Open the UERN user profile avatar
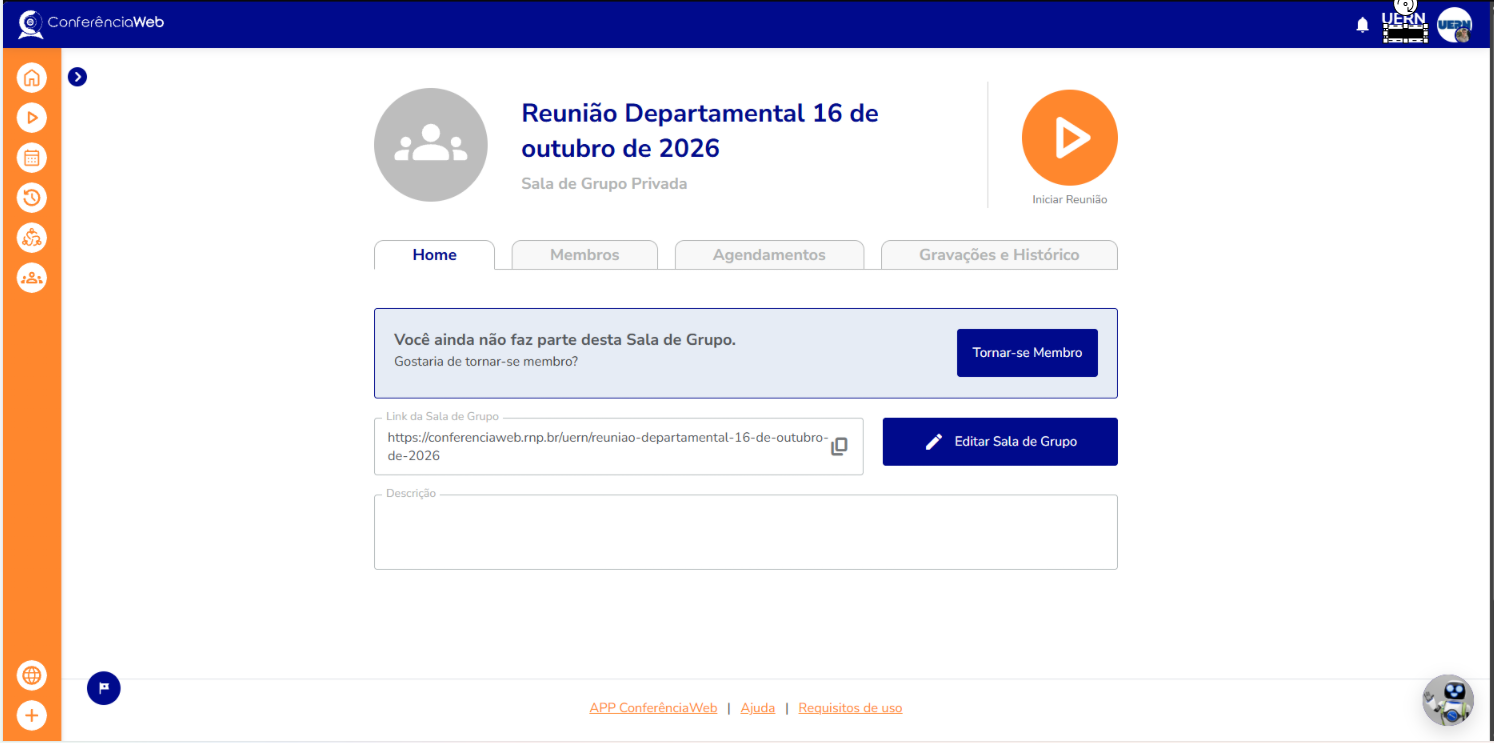 coord(1454,25)
